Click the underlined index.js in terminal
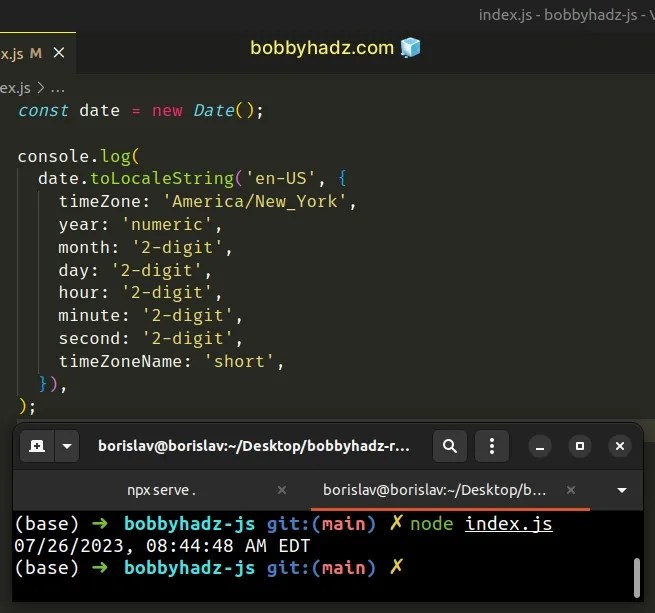Screen dimensions: 655x613 509,524
